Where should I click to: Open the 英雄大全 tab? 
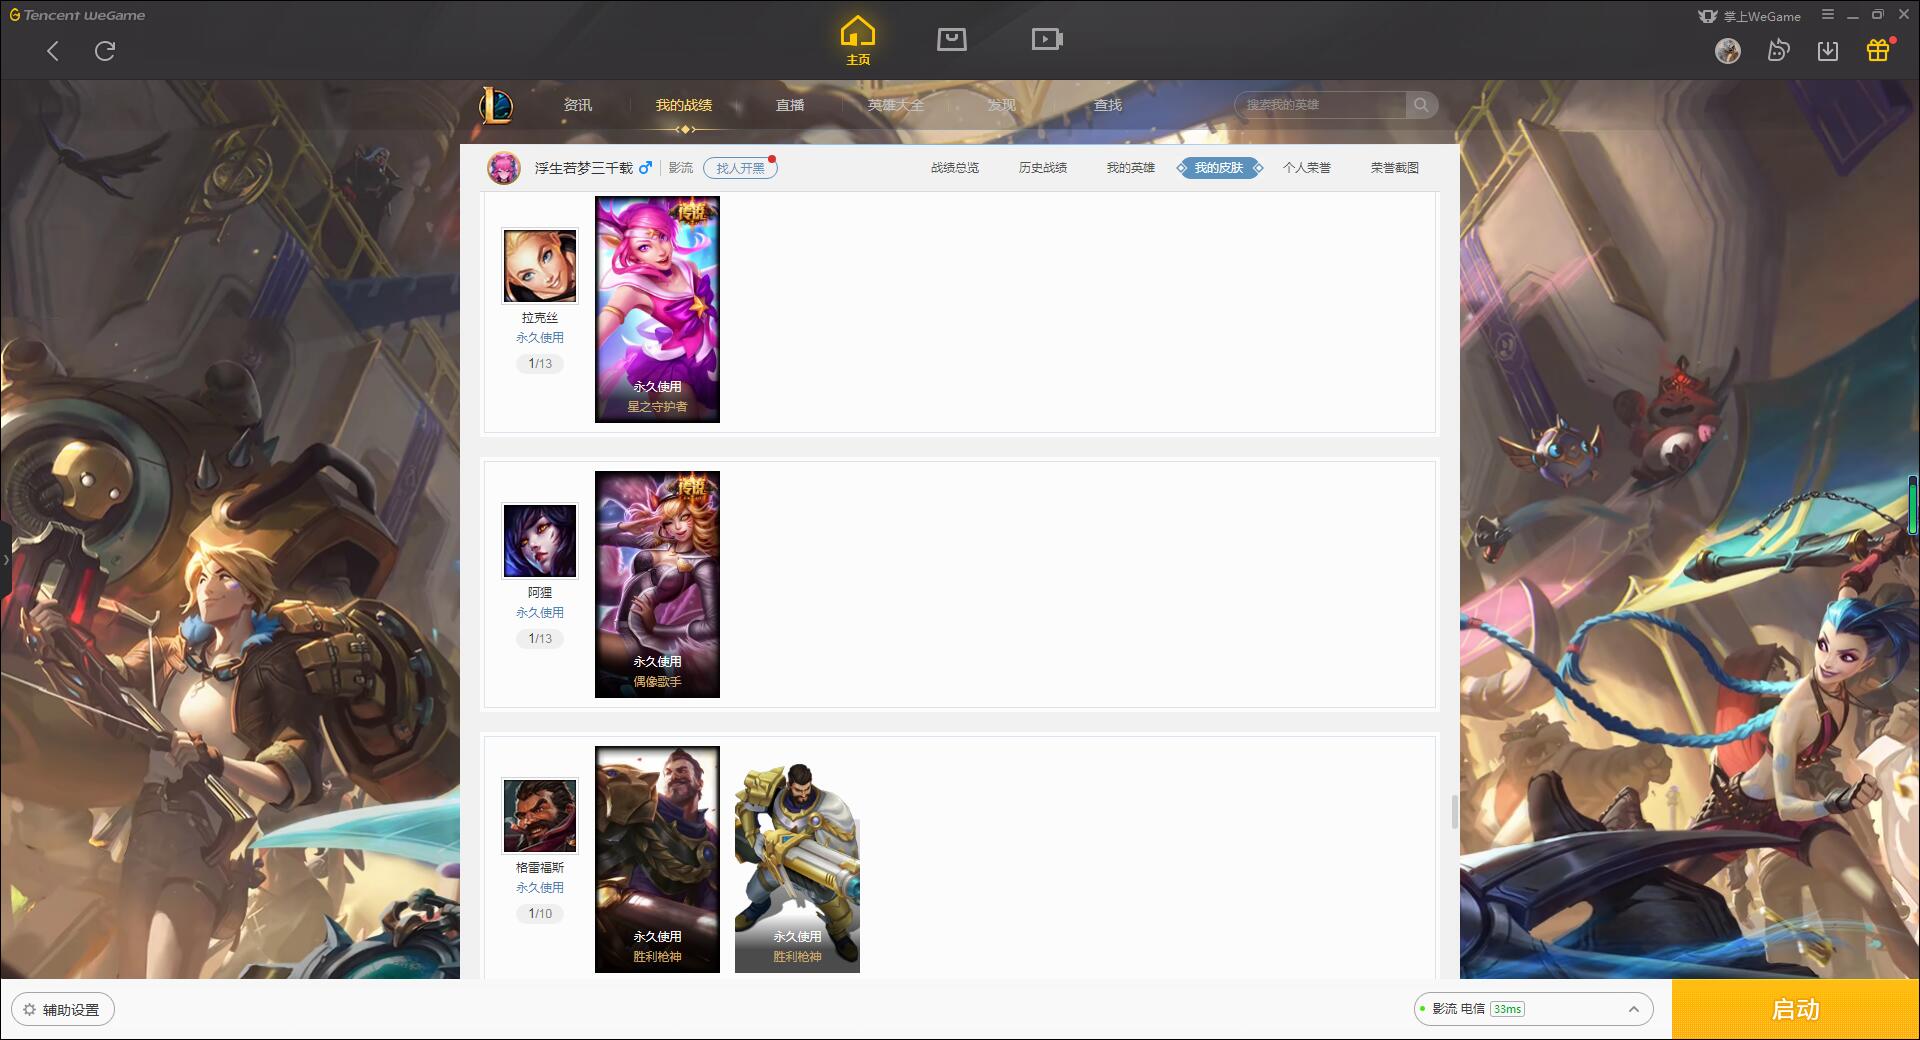[x=896, y=105]
